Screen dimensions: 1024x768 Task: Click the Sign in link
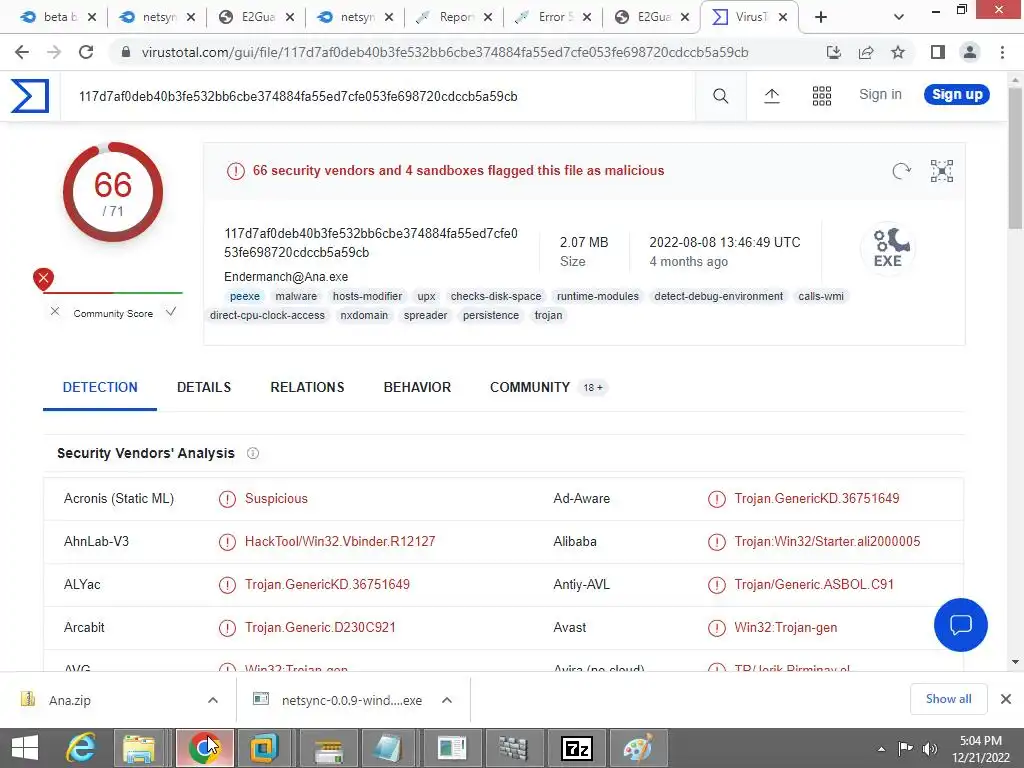(880, 95)
